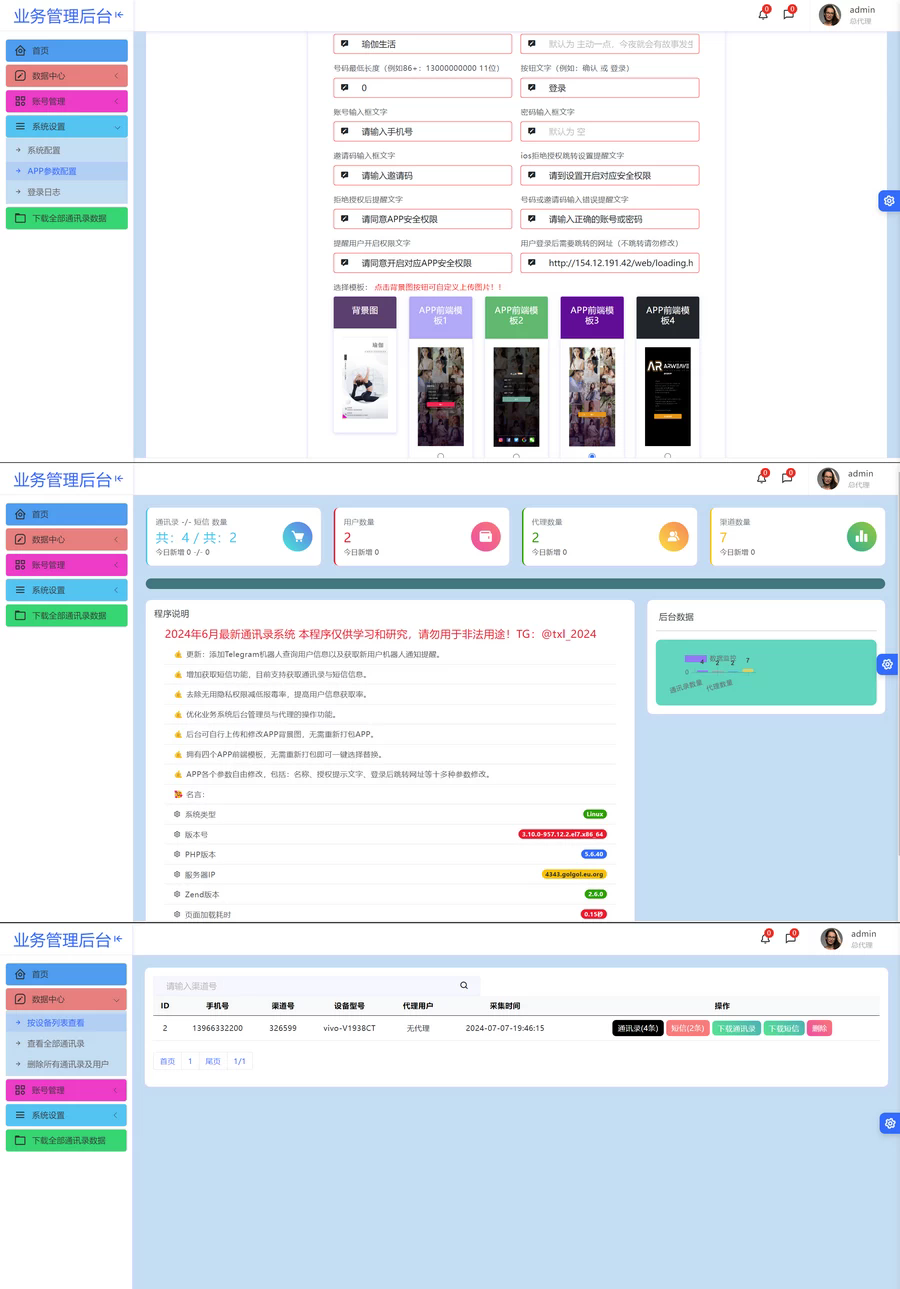Go to 尾页 in the pagination

tap(213, 1061)
